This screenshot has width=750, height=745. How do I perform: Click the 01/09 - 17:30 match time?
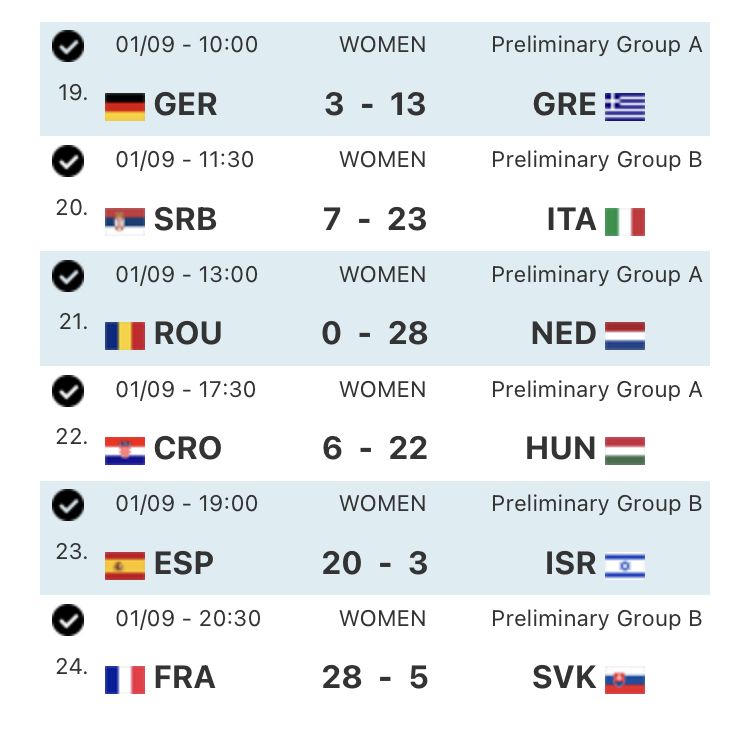[x=186, y=390]
